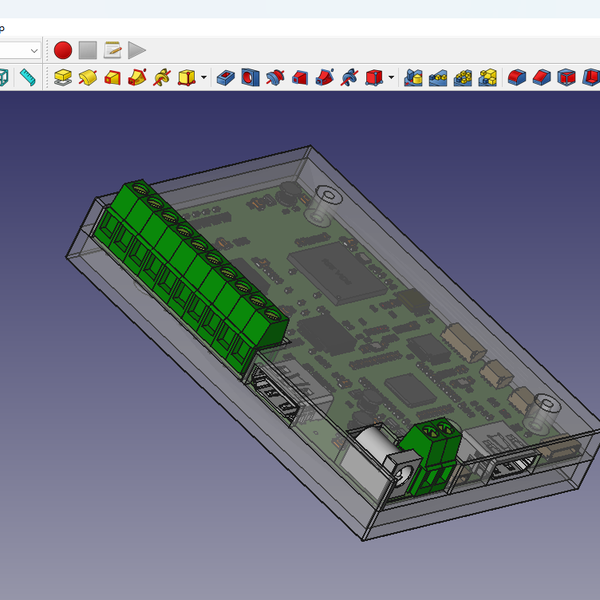Select the Revolution tool
The height and width of the screenshot is (600, 600).
point(87,77)
